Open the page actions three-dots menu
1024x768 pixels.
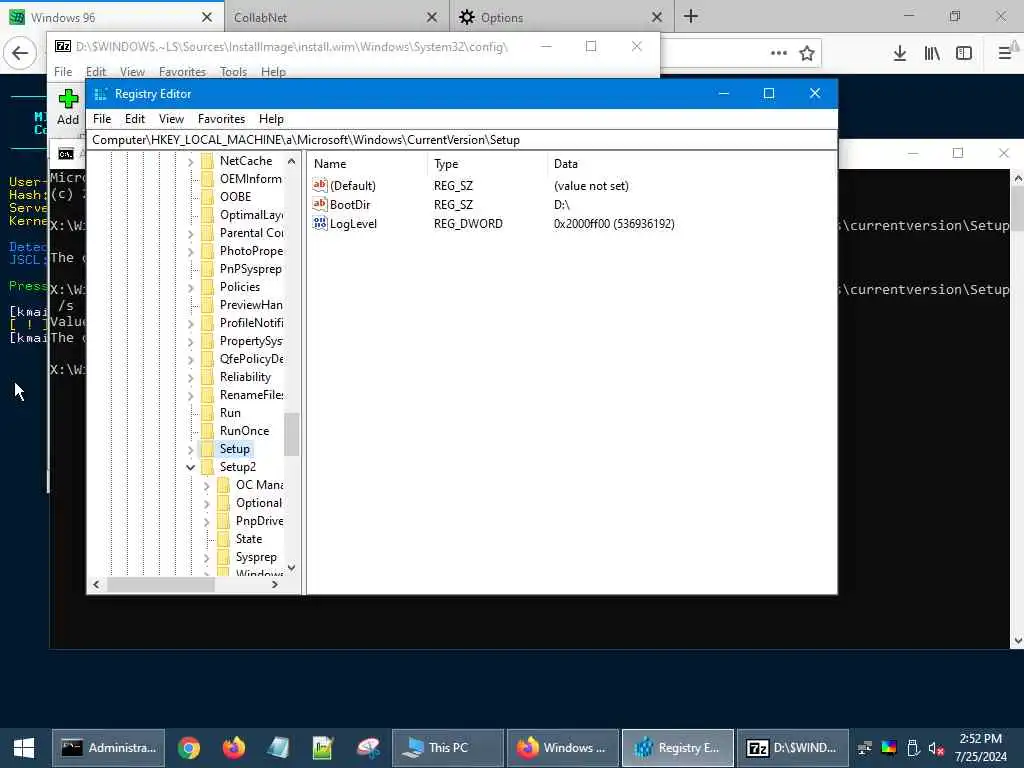pos(778,54)
